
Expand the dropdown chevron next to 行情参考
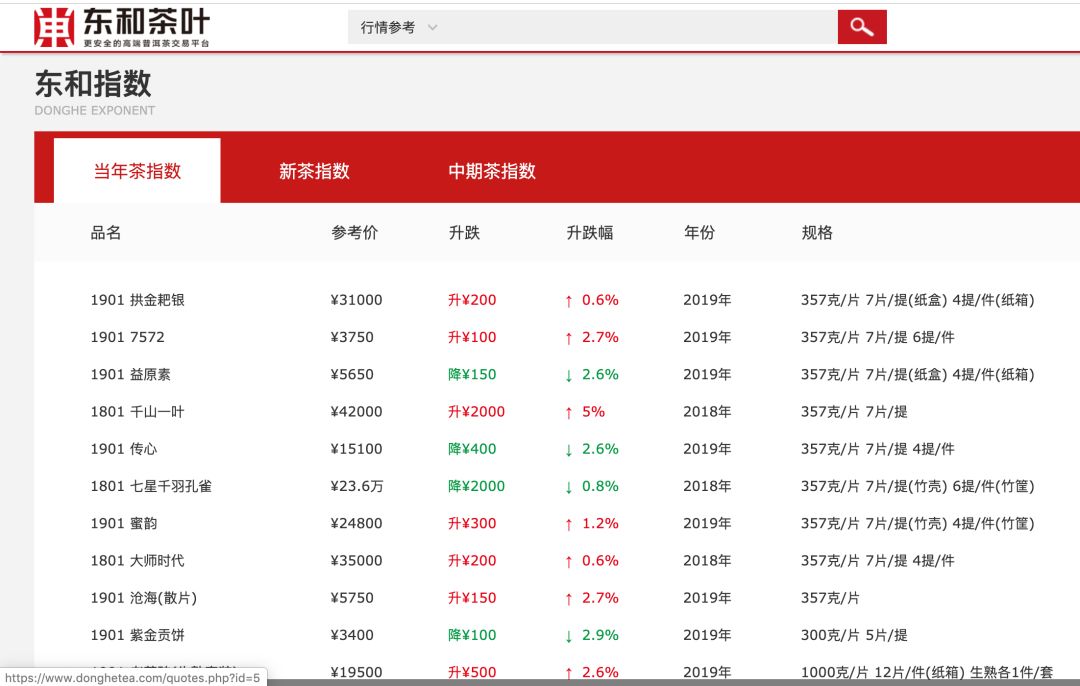click(x=432, y=27)
